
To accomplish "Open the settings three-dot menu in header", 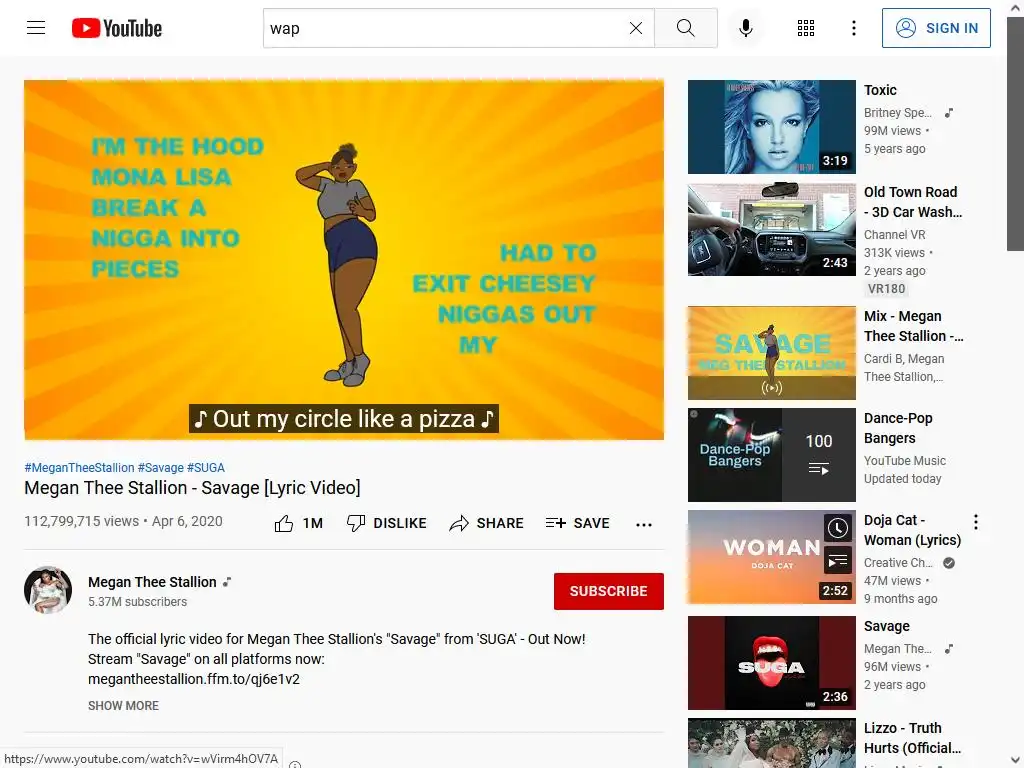I will point(854,28).
